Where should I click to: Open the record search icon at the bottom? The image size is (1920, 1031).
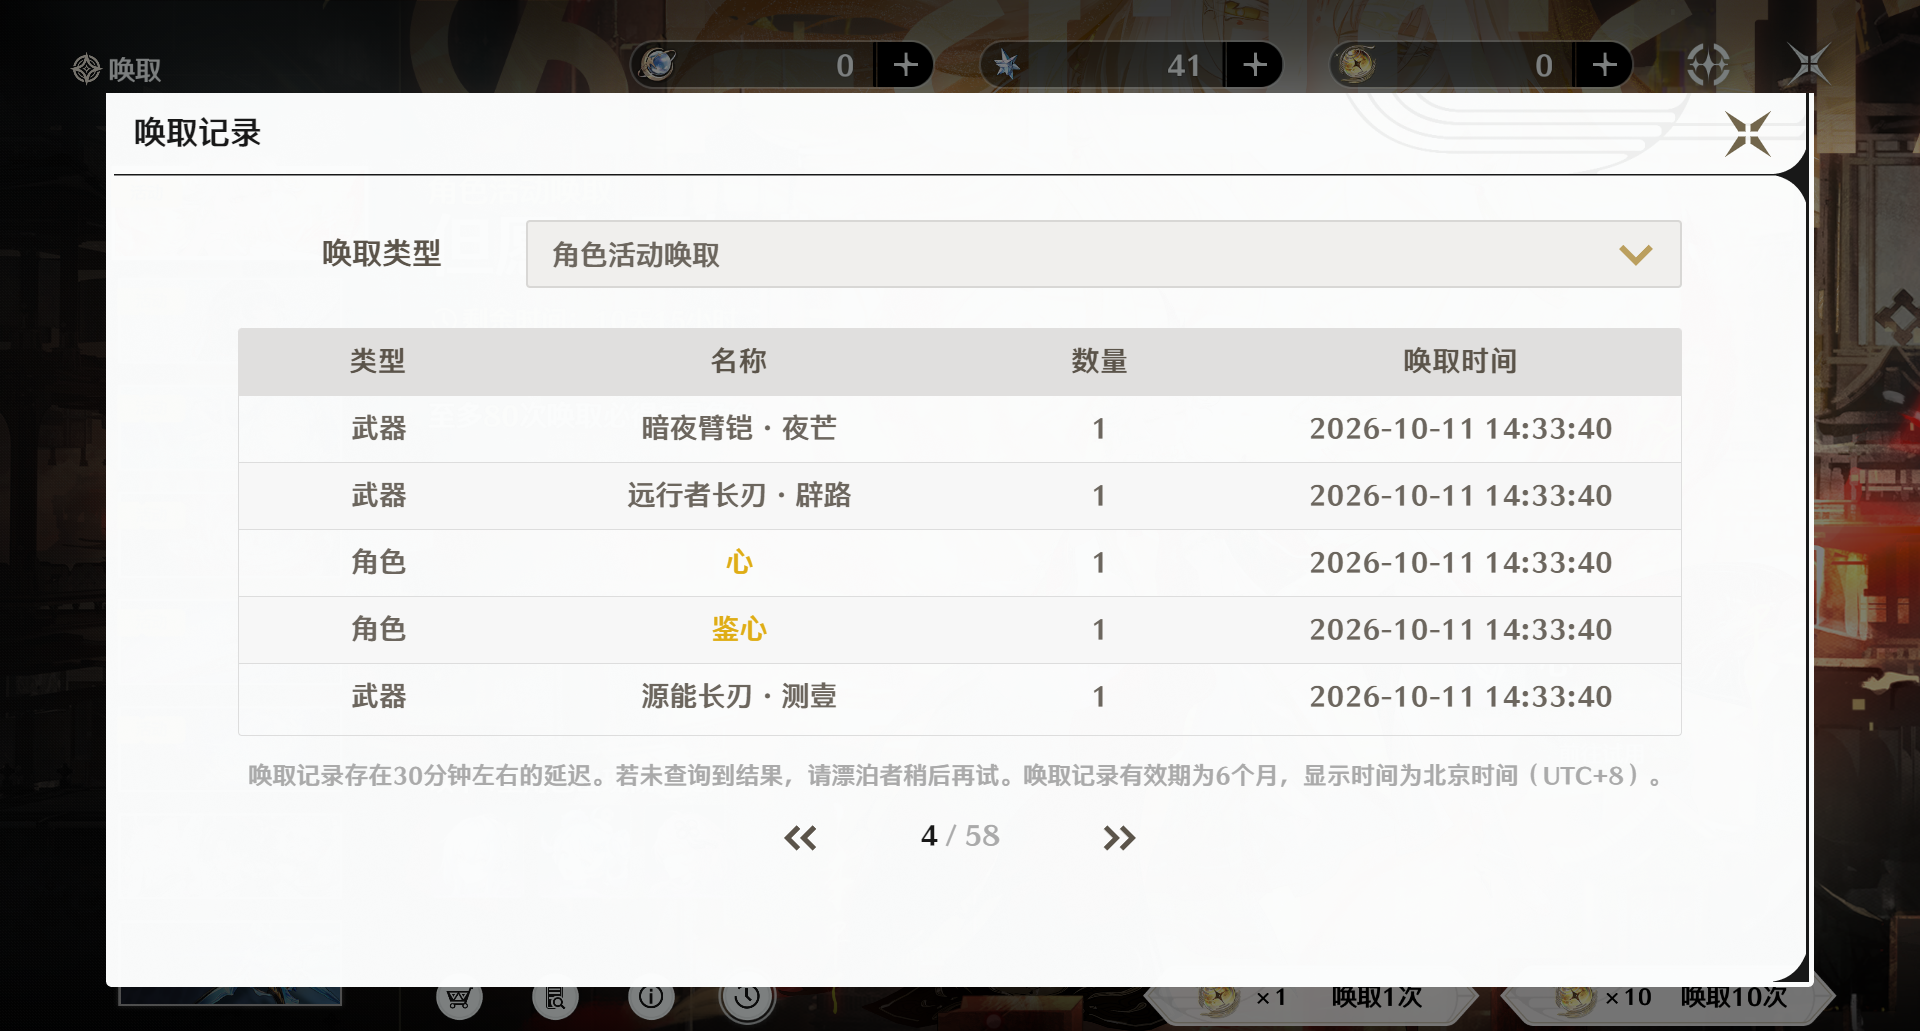click(x=555, y=999)
